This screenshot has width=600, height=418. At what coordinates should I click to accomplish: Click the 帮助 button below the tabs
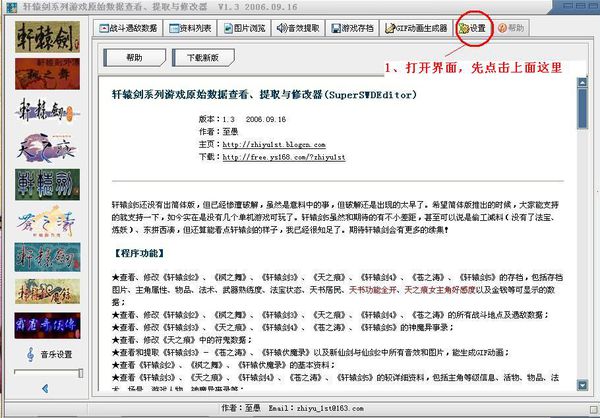[x=135, y=58]
